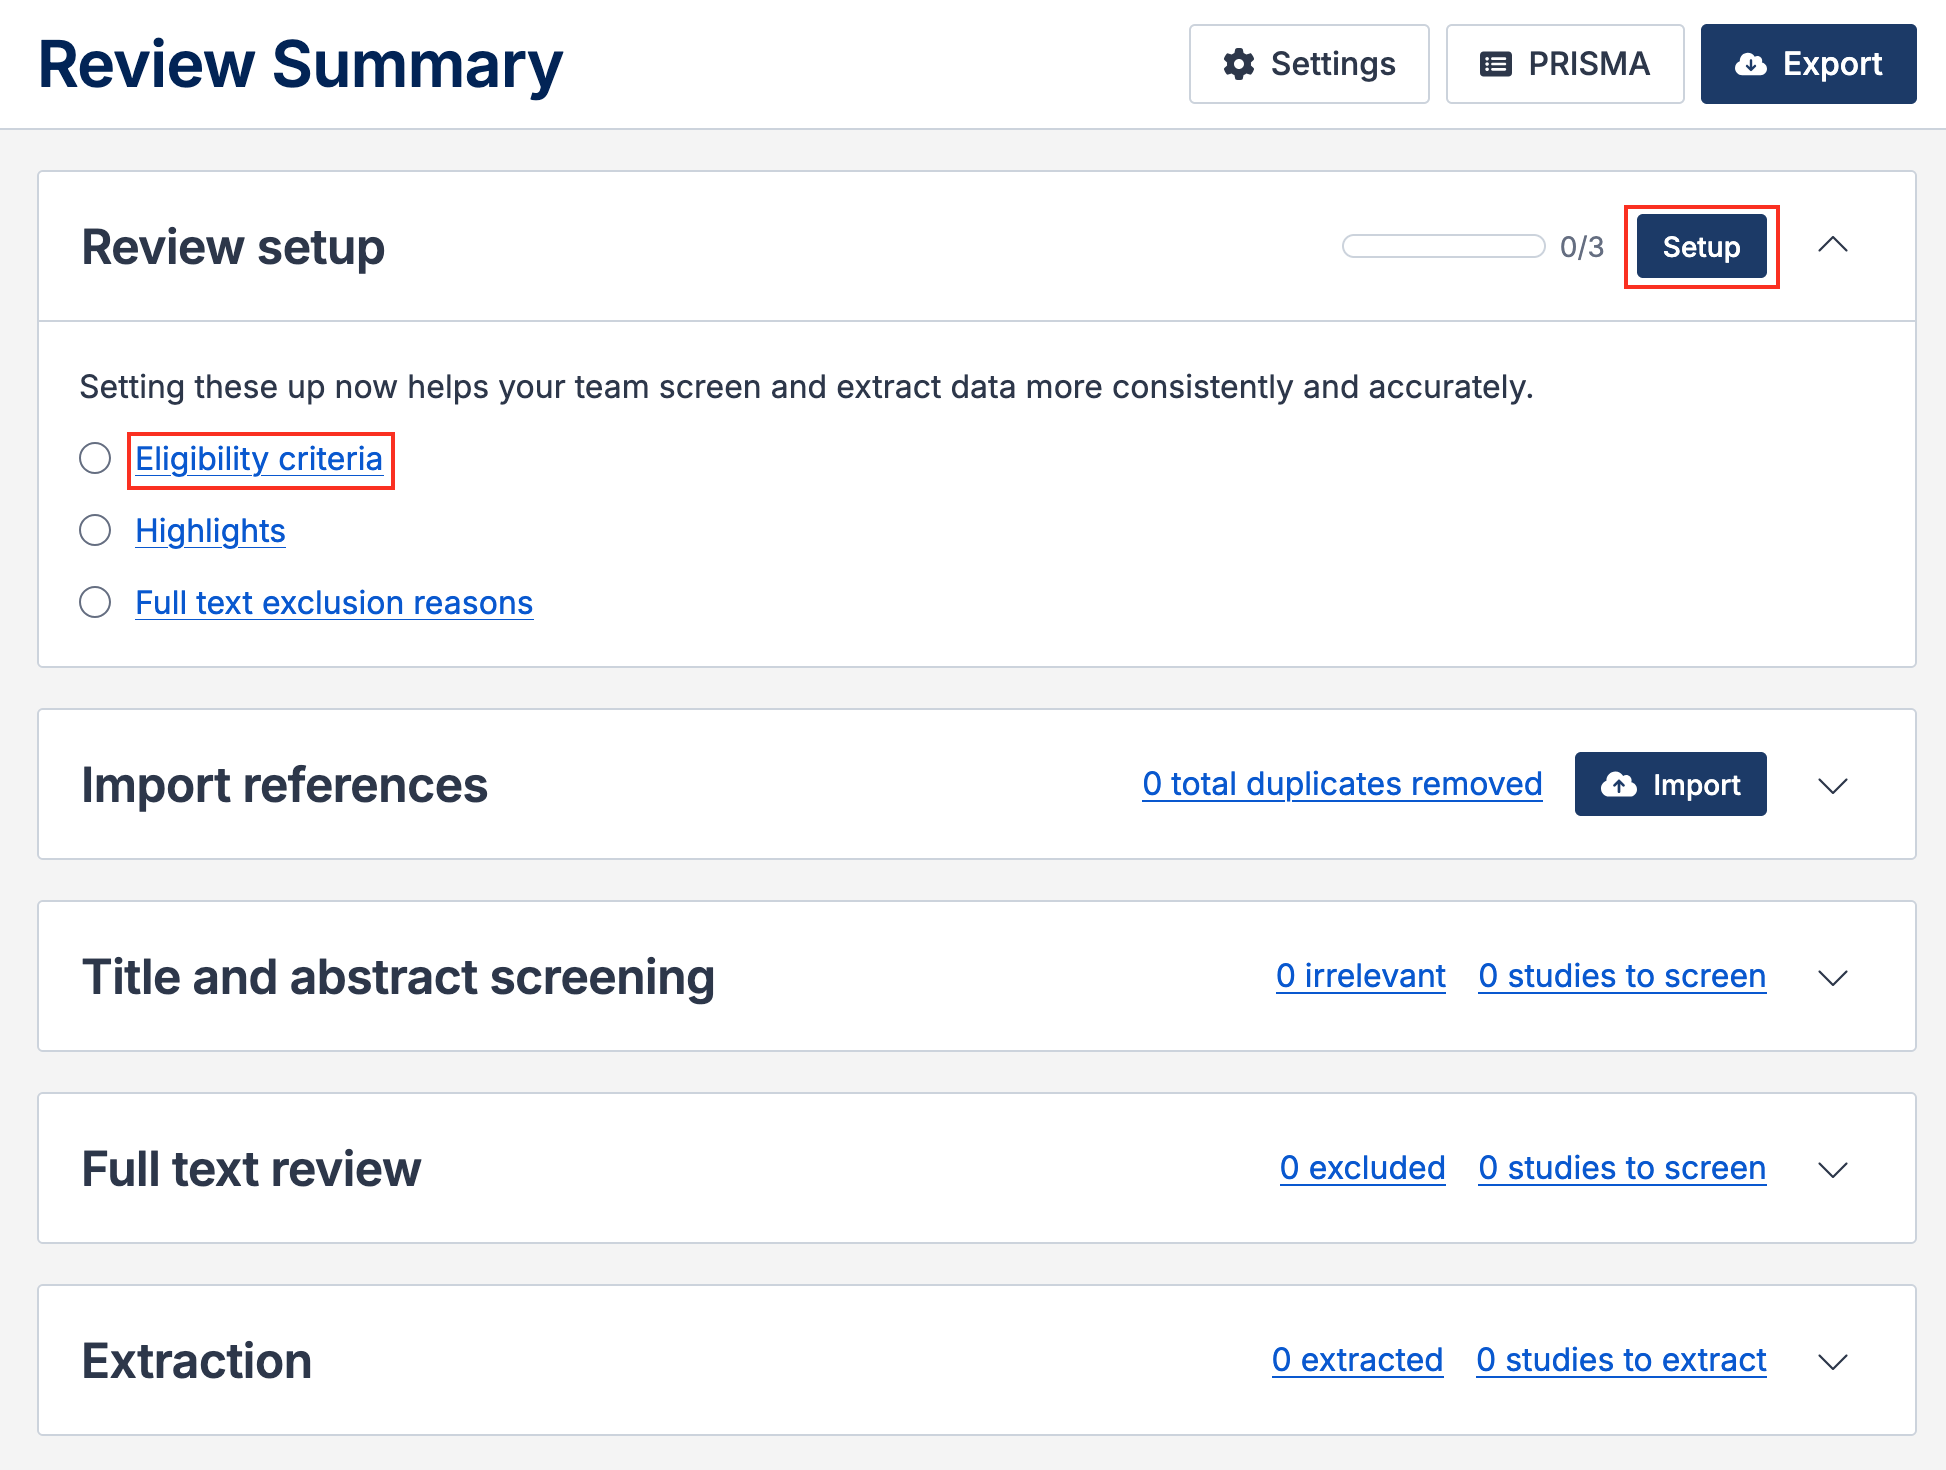
Task: Expand the Title and abstract screening chevron
Action: (x=1832, y=978)
